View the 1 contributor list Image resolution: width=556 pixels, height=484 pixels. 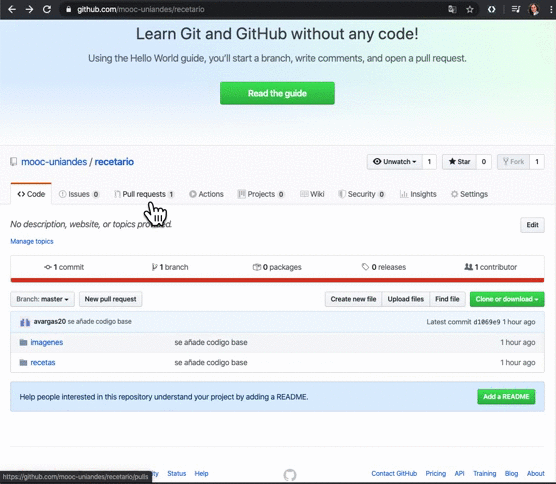tap(491, 267)
